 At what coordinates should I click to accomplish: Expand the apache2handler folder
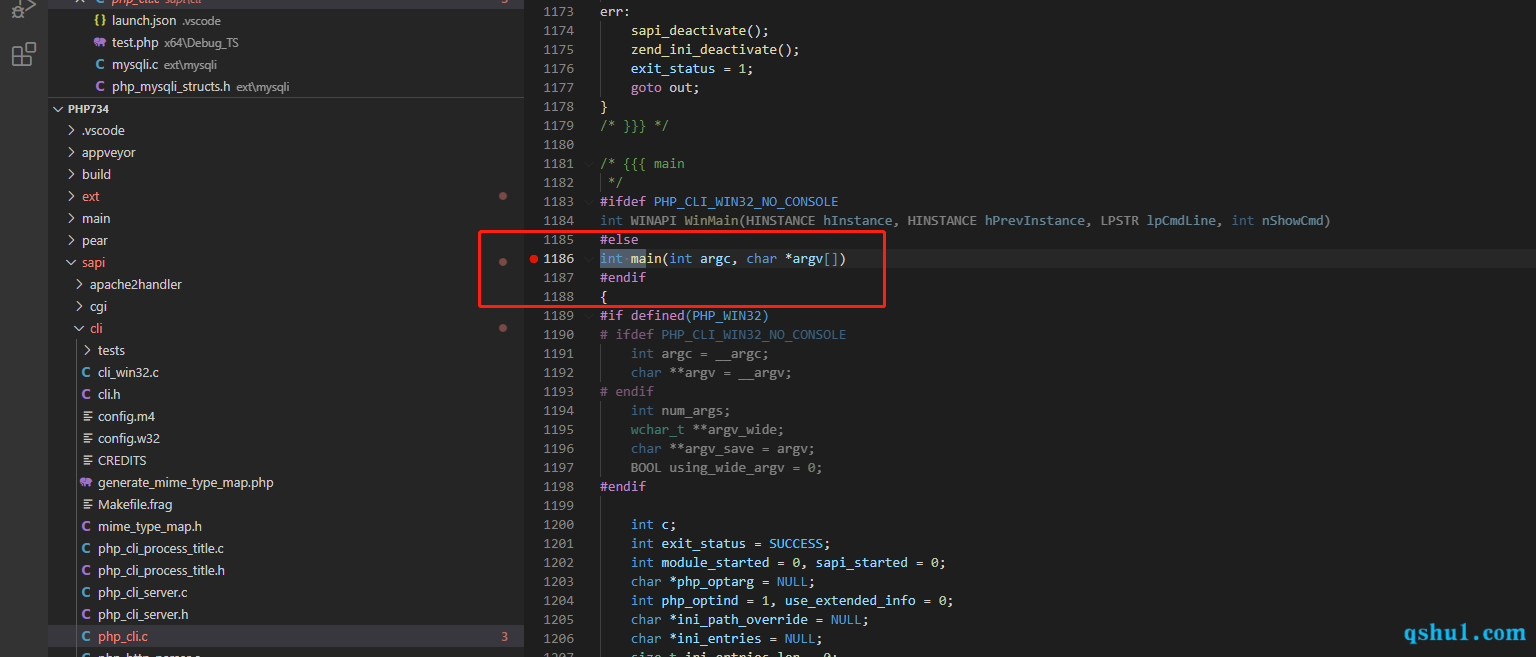pos(79,284)
